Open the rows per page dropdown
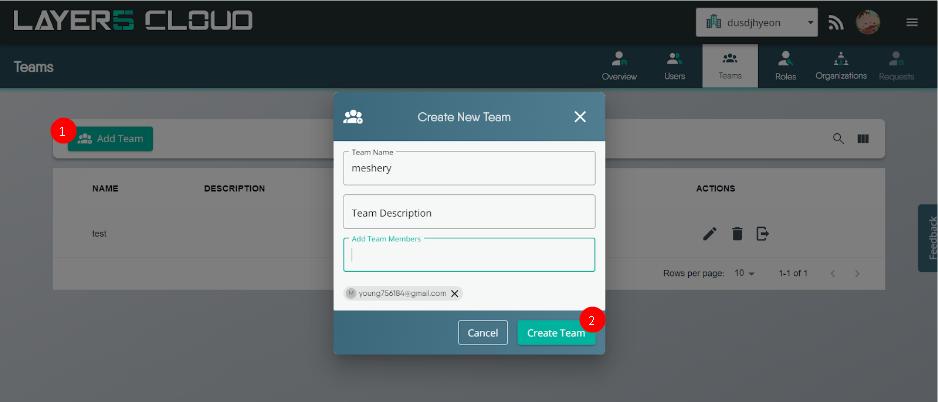 745,273
